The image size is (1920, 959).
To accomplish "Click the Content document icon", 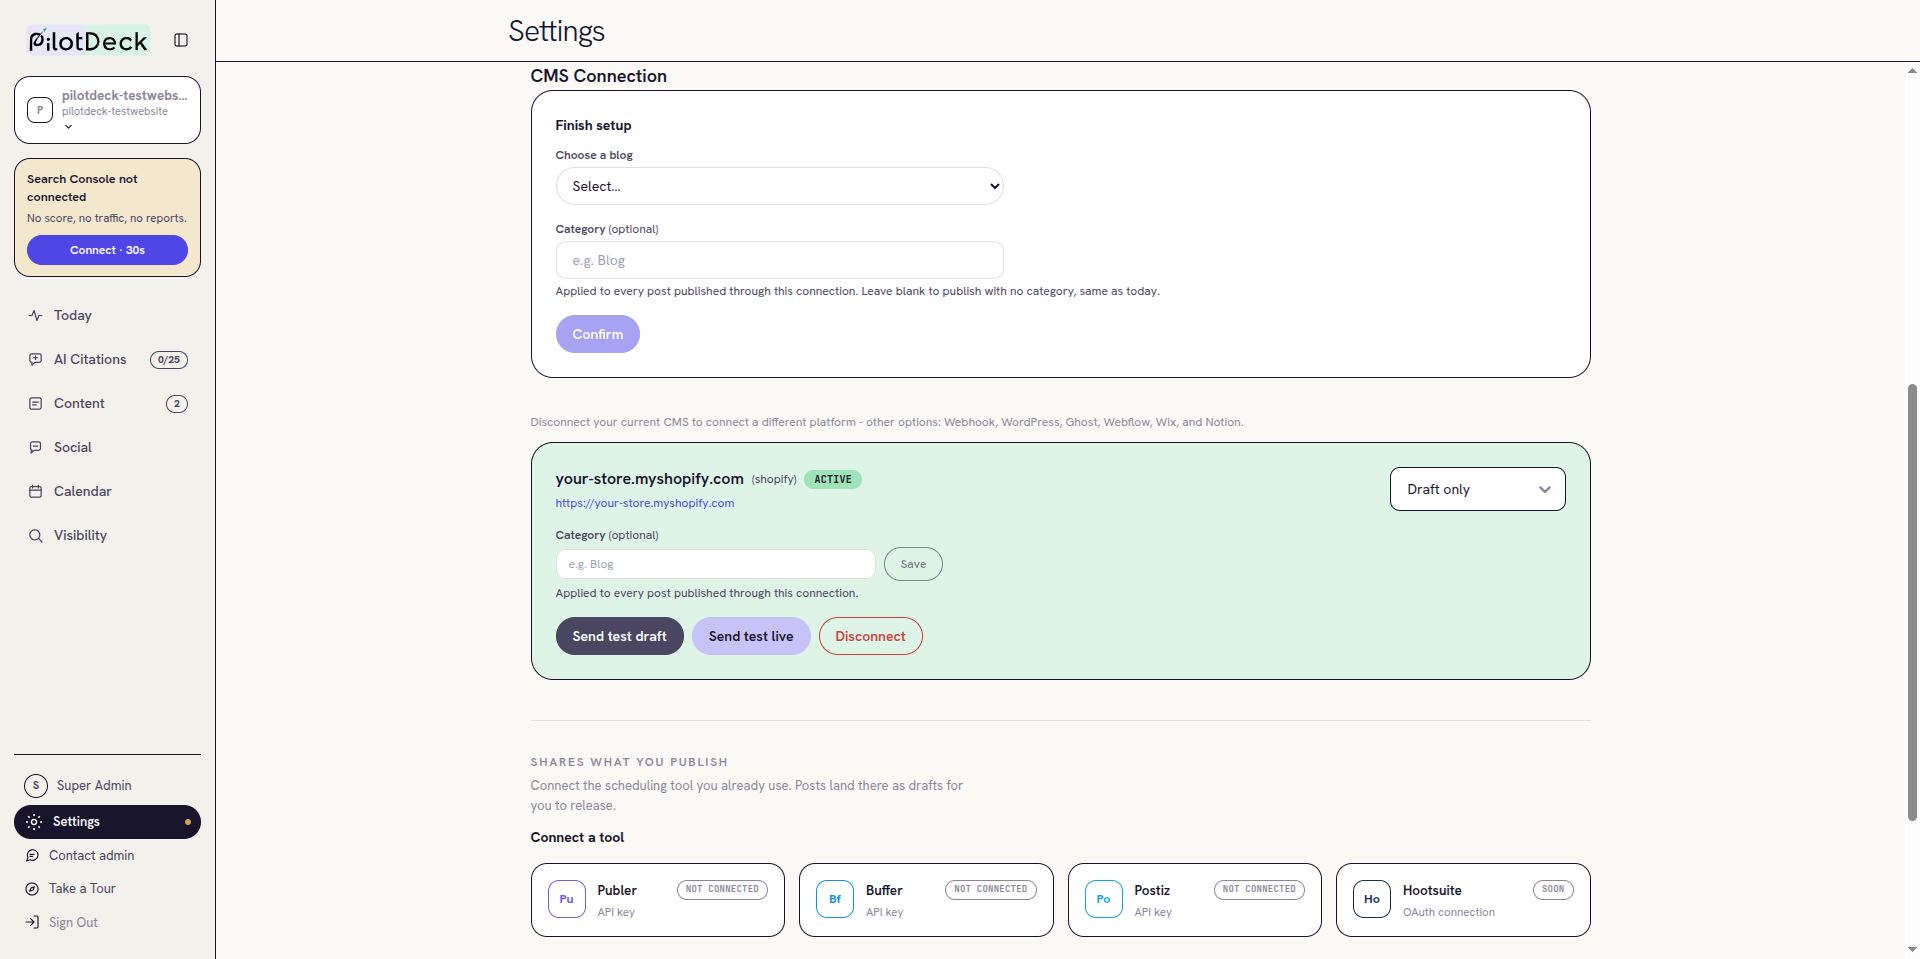I will click(36, 403).
